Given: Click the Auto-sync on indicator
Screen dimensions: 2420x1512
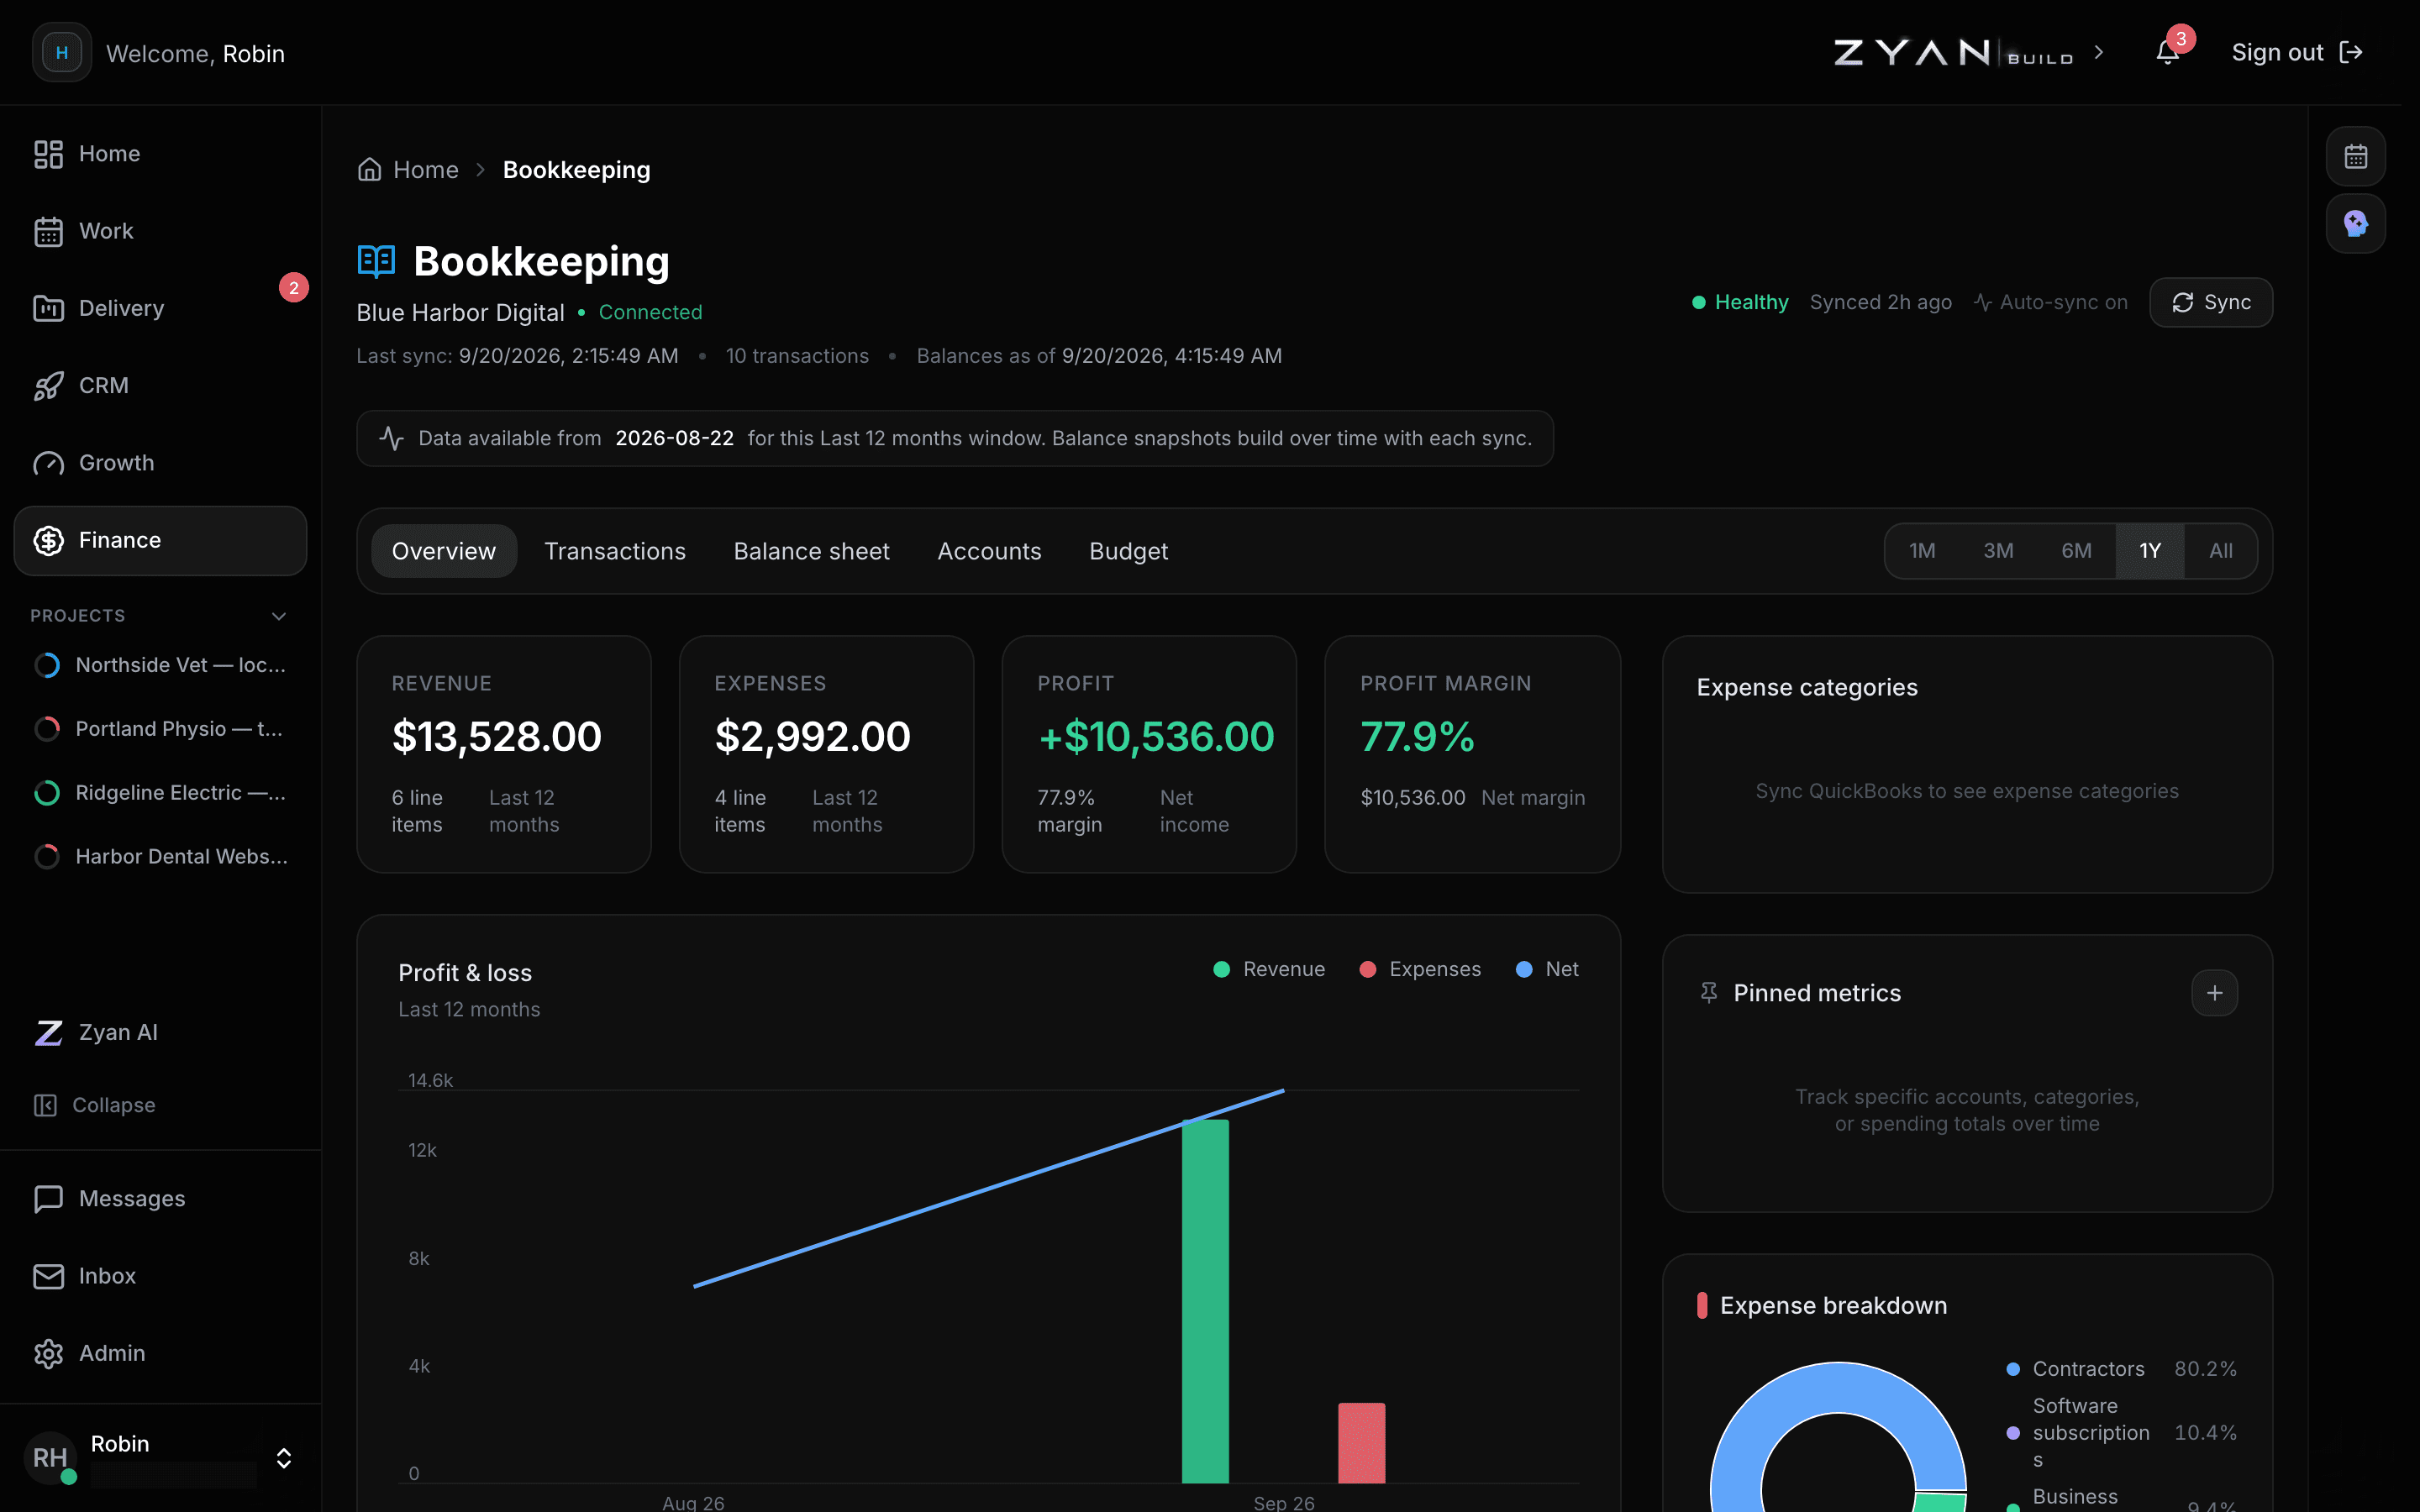Looking at the screenshot, I should (x=2050, y=302).
